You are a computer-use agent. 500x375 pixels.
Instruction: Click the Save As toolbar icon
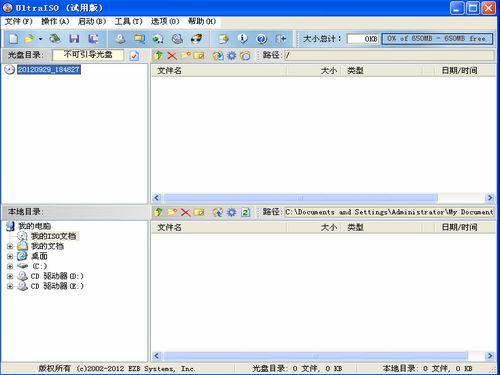point(94,39)
